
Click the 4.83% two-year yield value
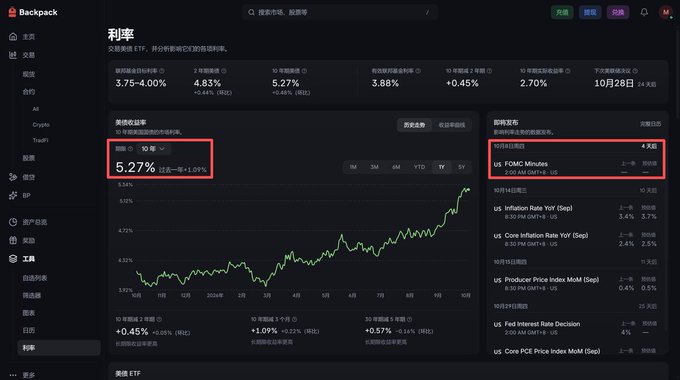(x=207, y=83)
